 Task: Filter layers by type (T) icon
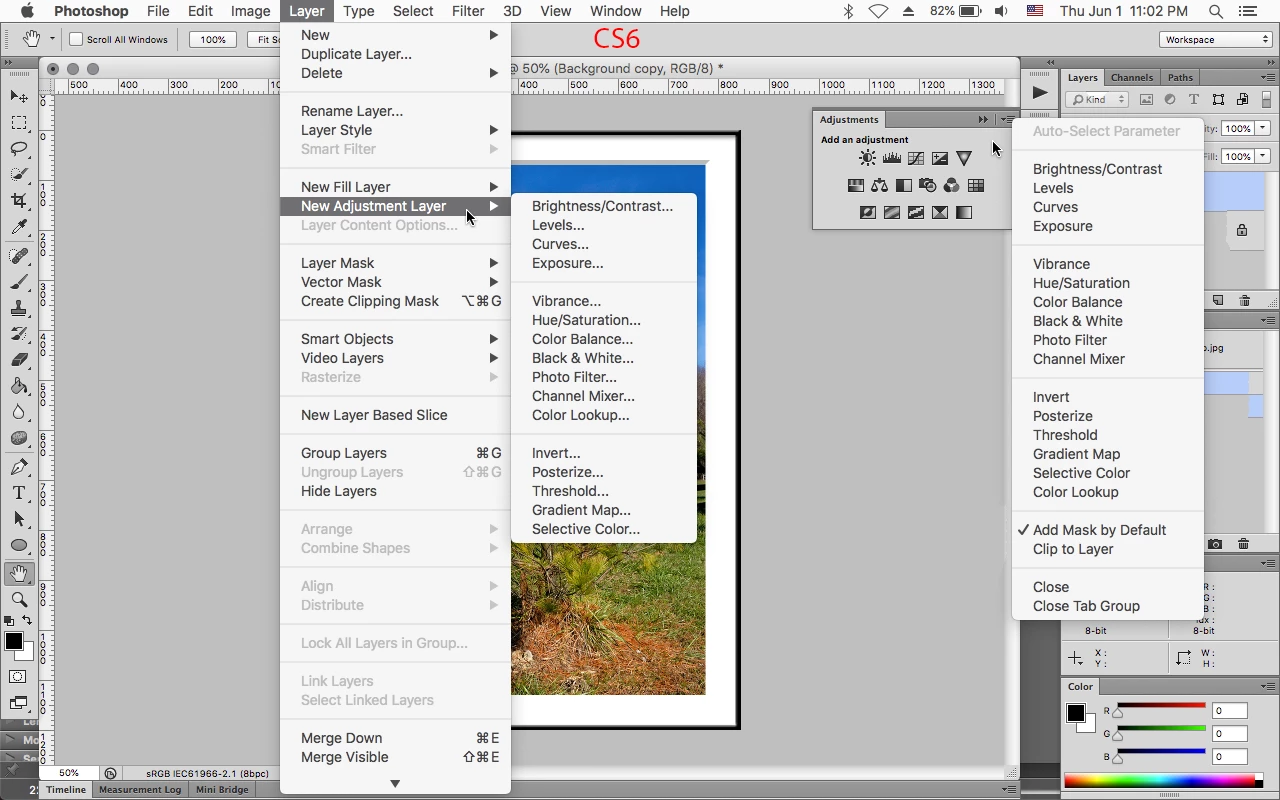(1194, 99)
